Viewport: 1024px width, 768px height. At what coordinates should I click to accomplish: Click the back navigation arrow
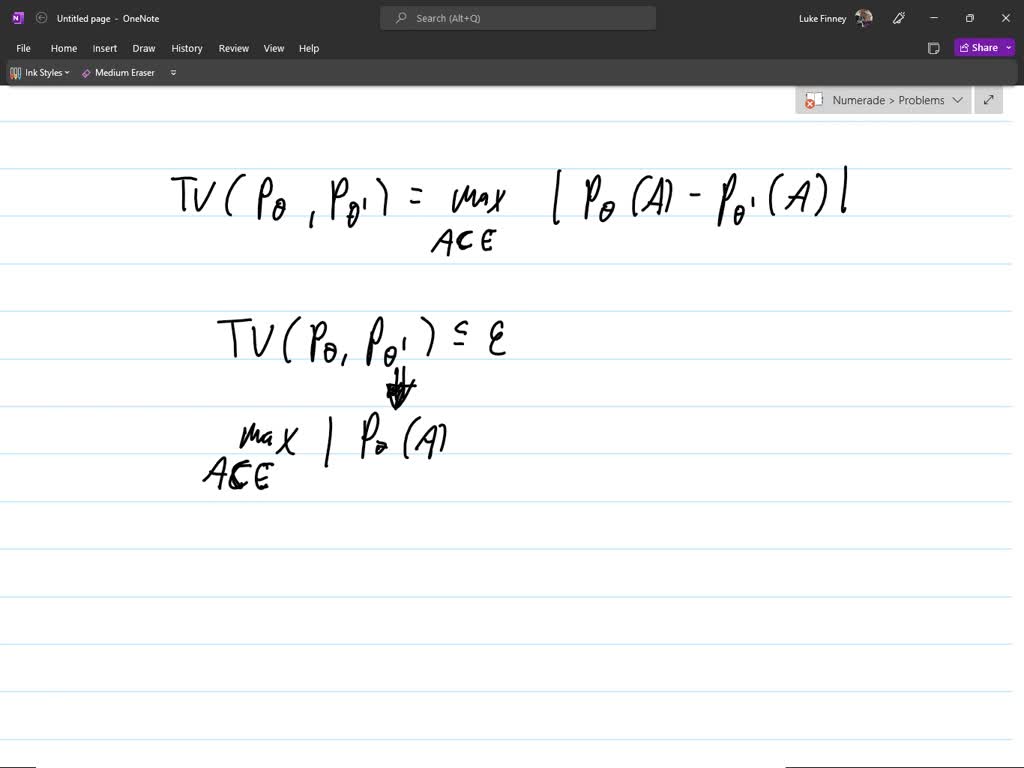[x=41, y=17]
